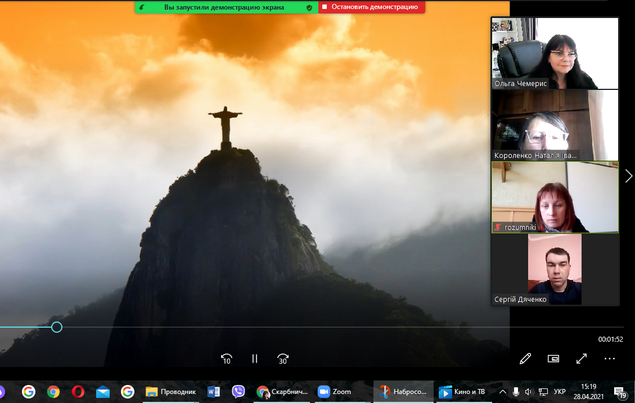Open the network status tray icon

[543, 392]
